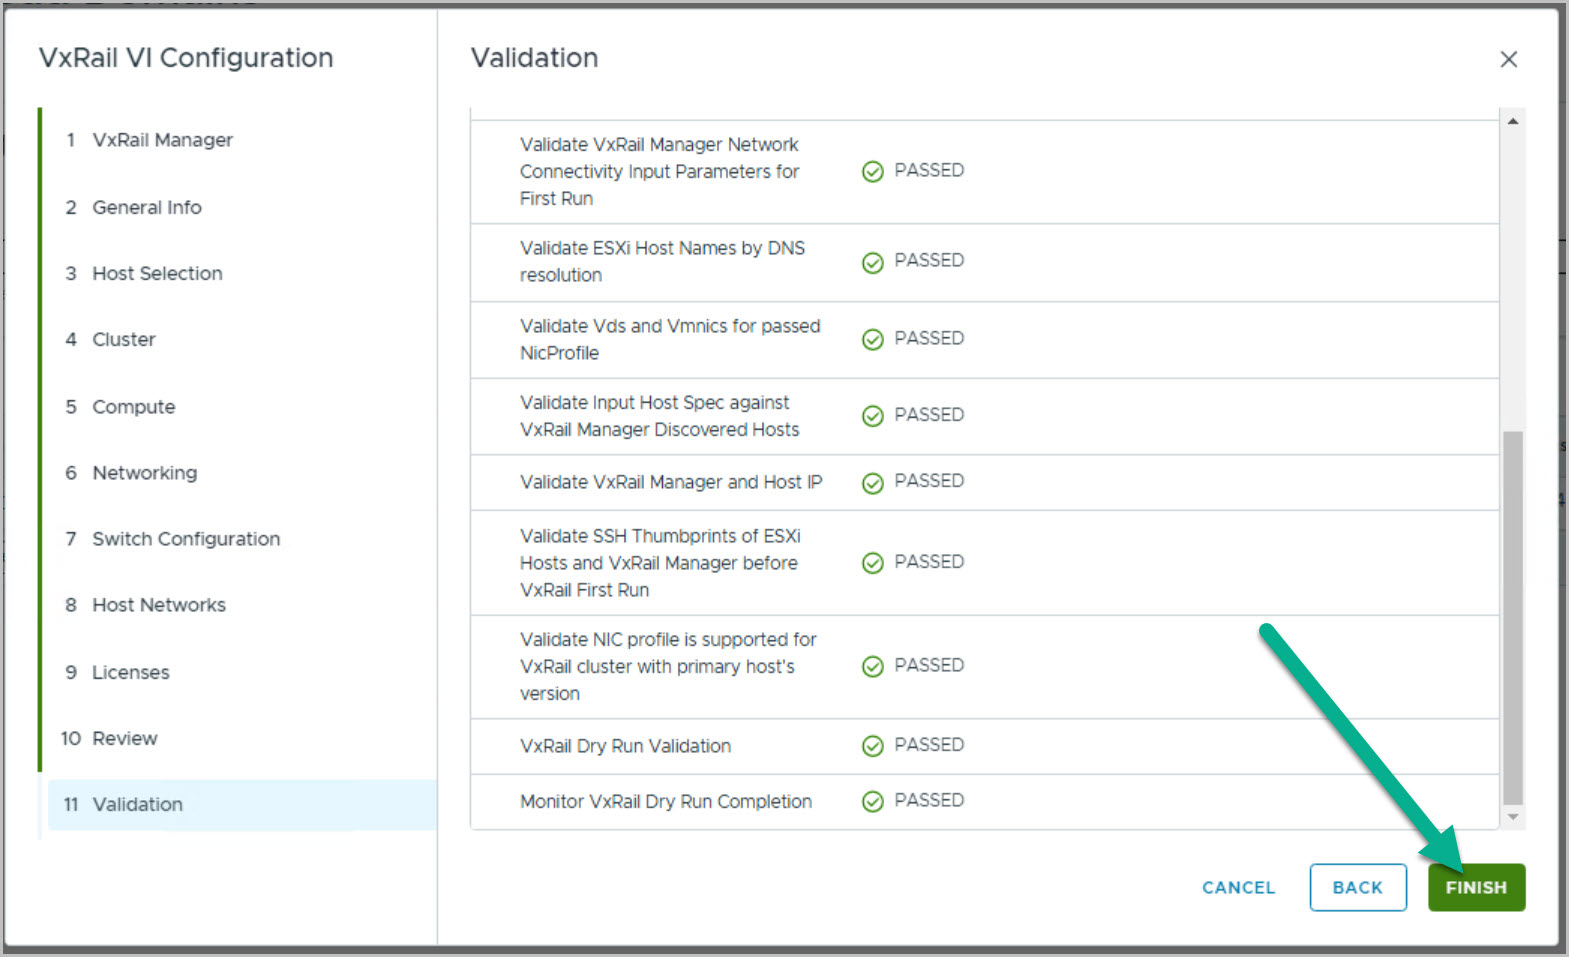Click checkmark beside Validate Vds and Vmnics
Screen dimensions: 1569x957
[x=872, y=340]
